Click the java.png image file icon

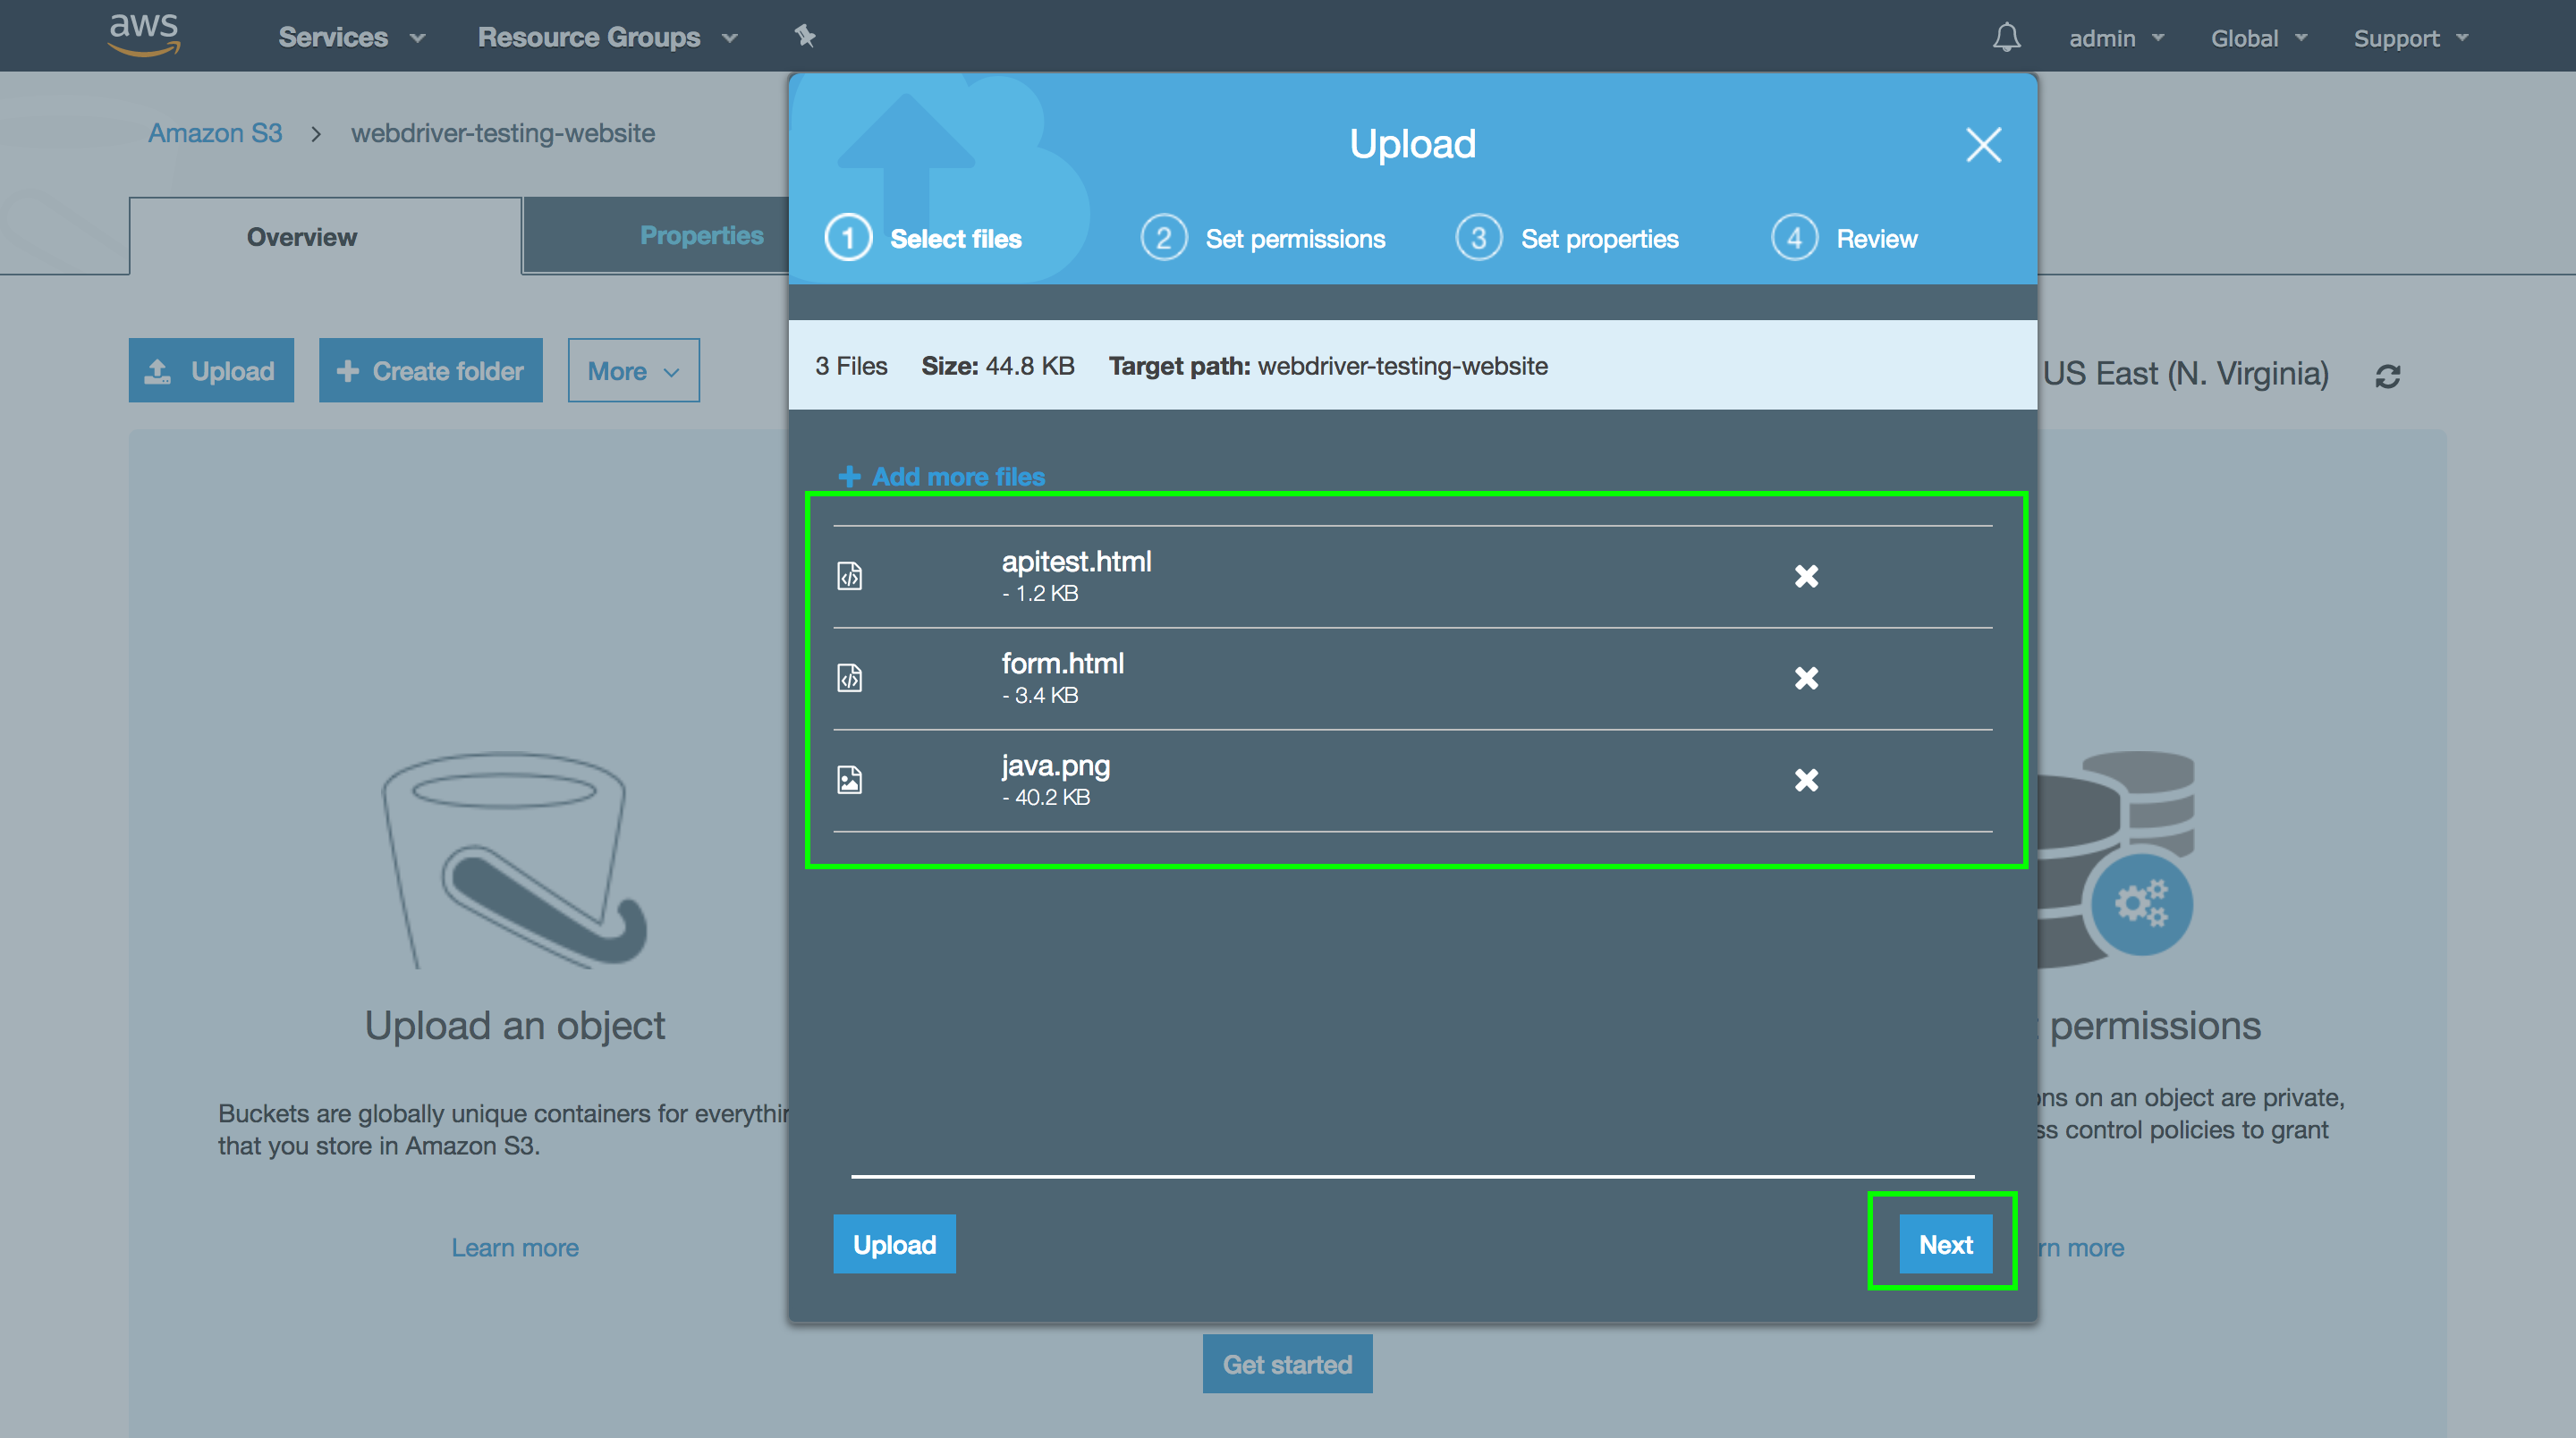click(x=849, y=780)
